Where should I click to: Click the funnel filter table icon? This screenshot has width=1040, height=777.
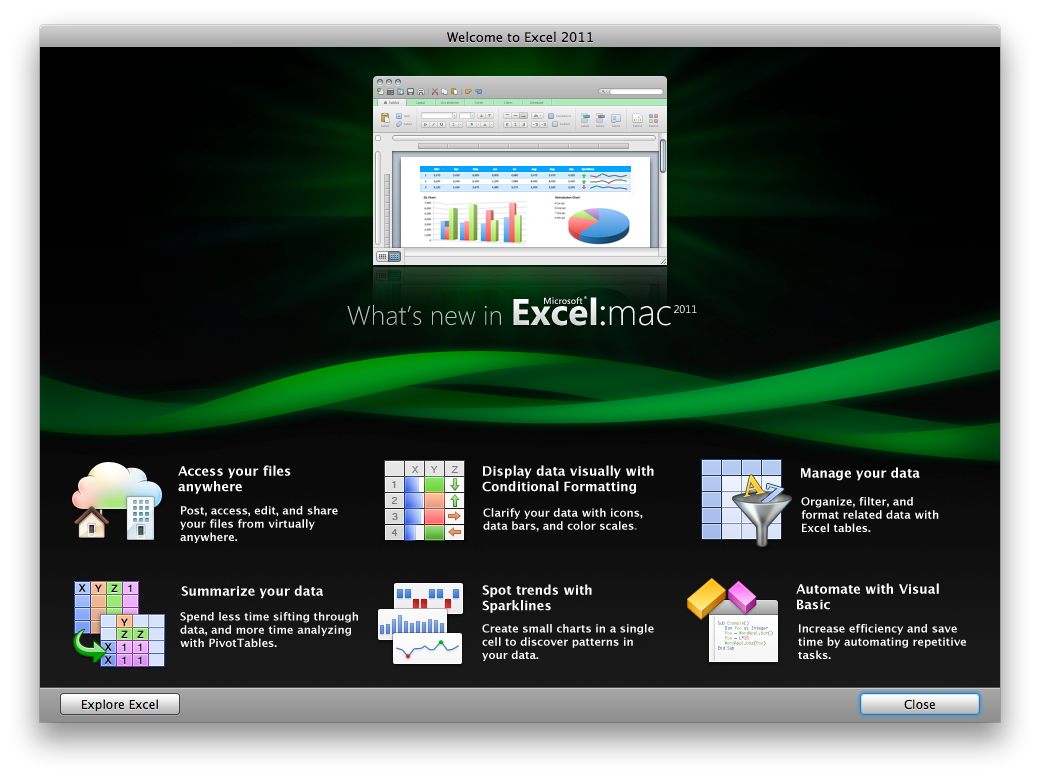[x=746, y=503]
